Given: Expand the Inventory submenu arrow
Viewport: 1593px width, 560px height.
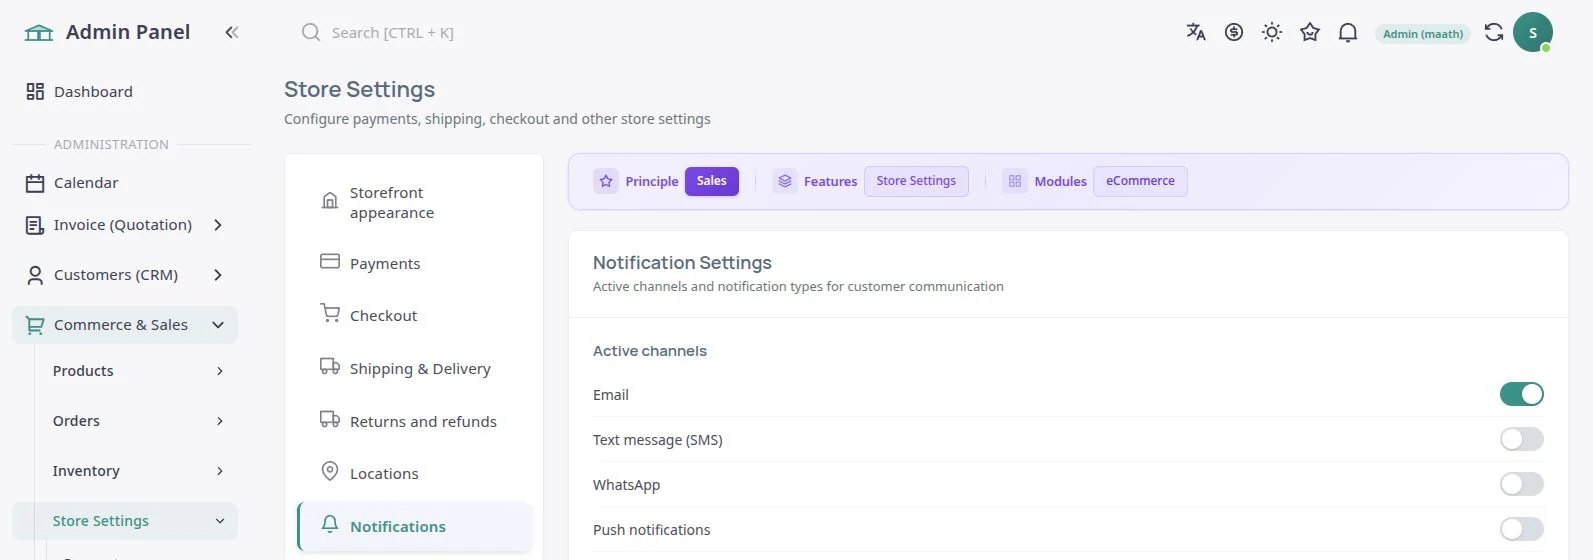Looking at the screenshot, I should (220, 471).
